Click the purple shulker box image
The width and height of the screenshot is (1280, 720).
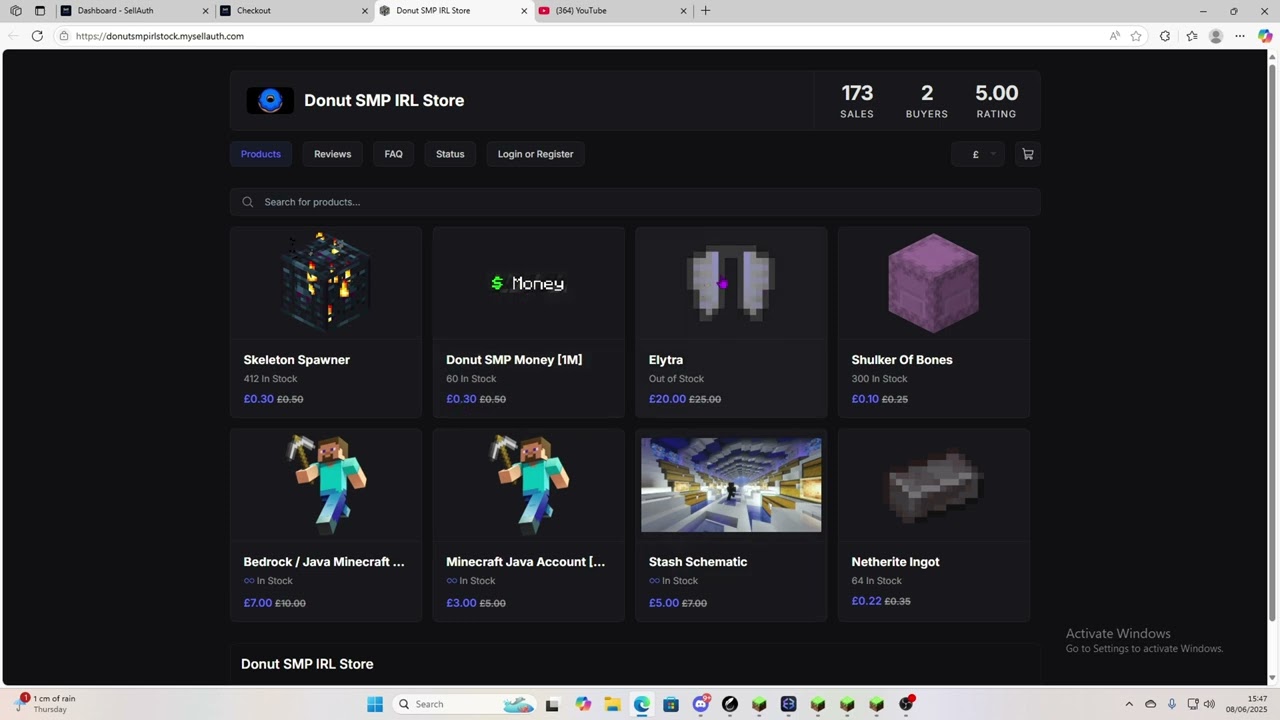[x=933, y=282]
